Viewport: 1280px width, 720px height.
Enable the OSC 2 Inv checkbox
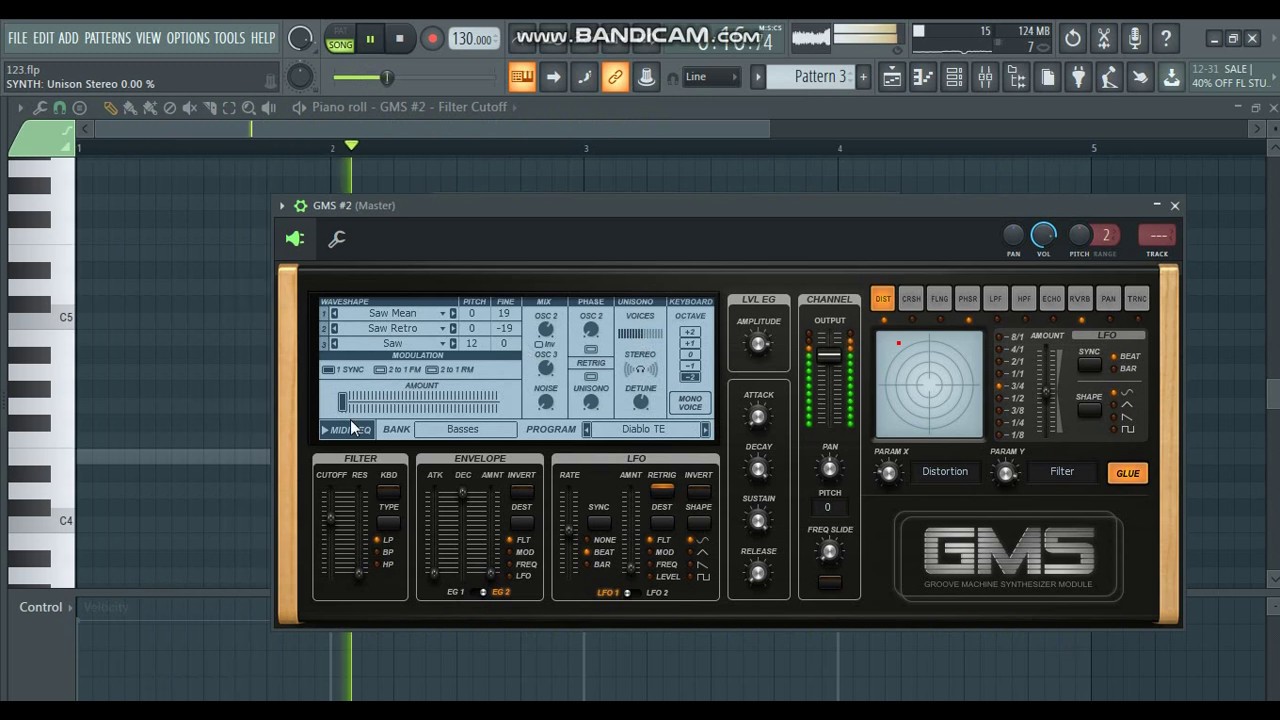pos(539,344)
